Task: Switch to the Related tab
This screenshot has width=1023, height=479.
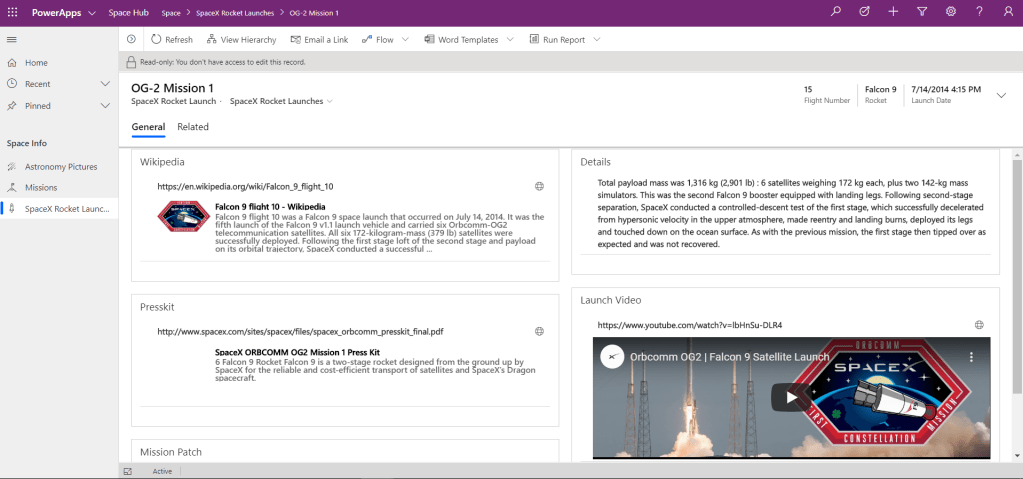Action: point(193,127)
